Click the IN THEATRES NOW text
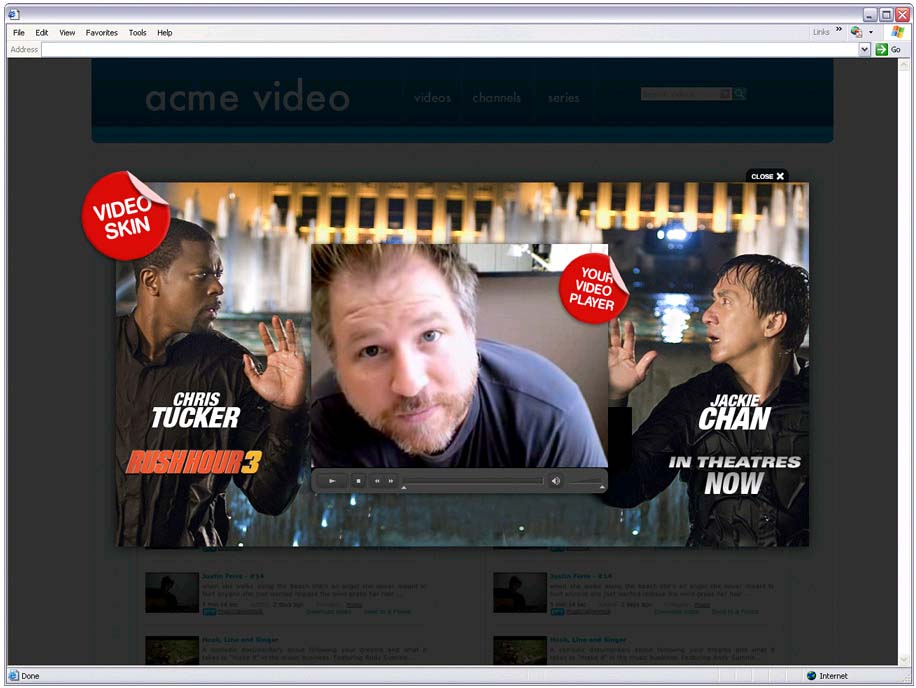This screenshot has width=916, height=688. (x=734, y=475)
